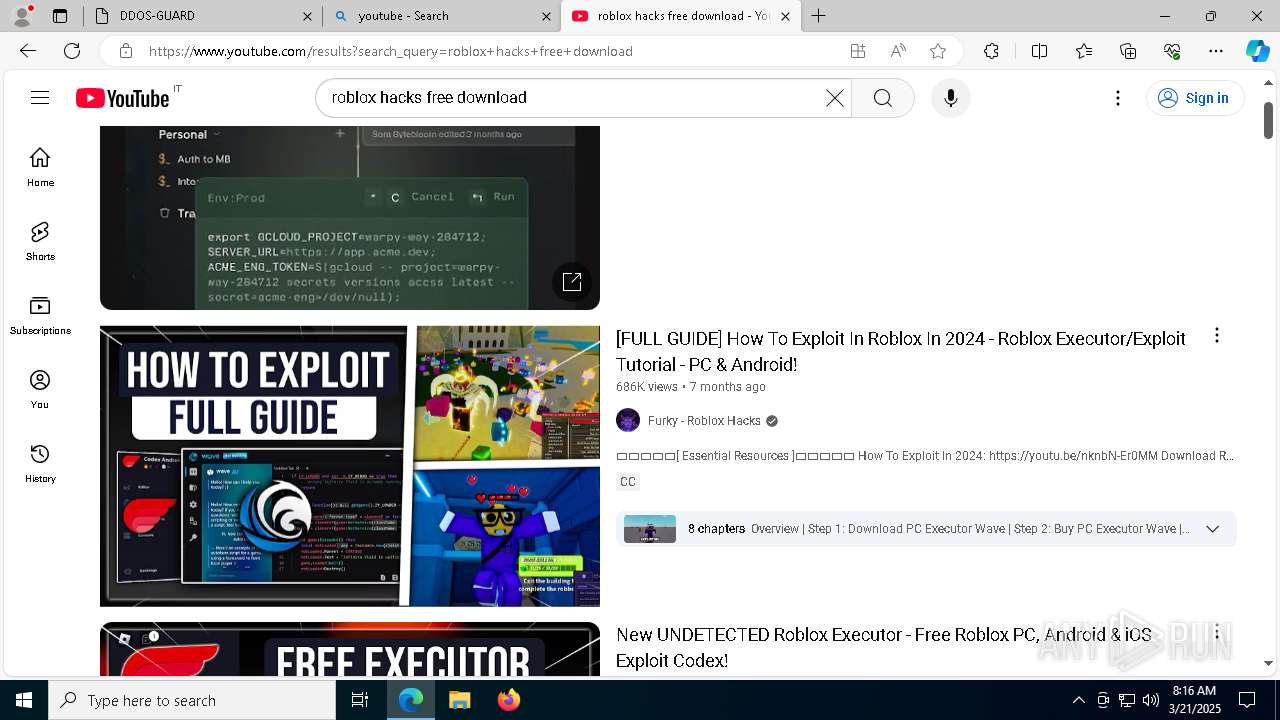Image resolution: width=1280 pixels, height=720 pixels.
Task: Click the video description snippet text
Action: [x=925, y=456]
